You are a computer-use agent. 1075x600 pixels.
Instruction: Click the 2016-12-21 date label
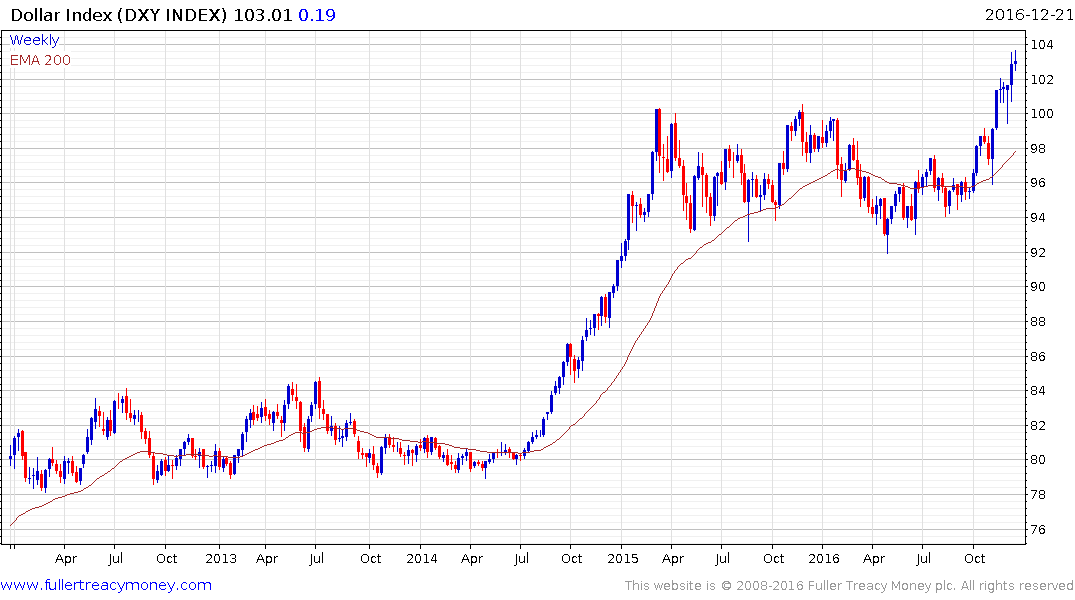(1028, 14)
